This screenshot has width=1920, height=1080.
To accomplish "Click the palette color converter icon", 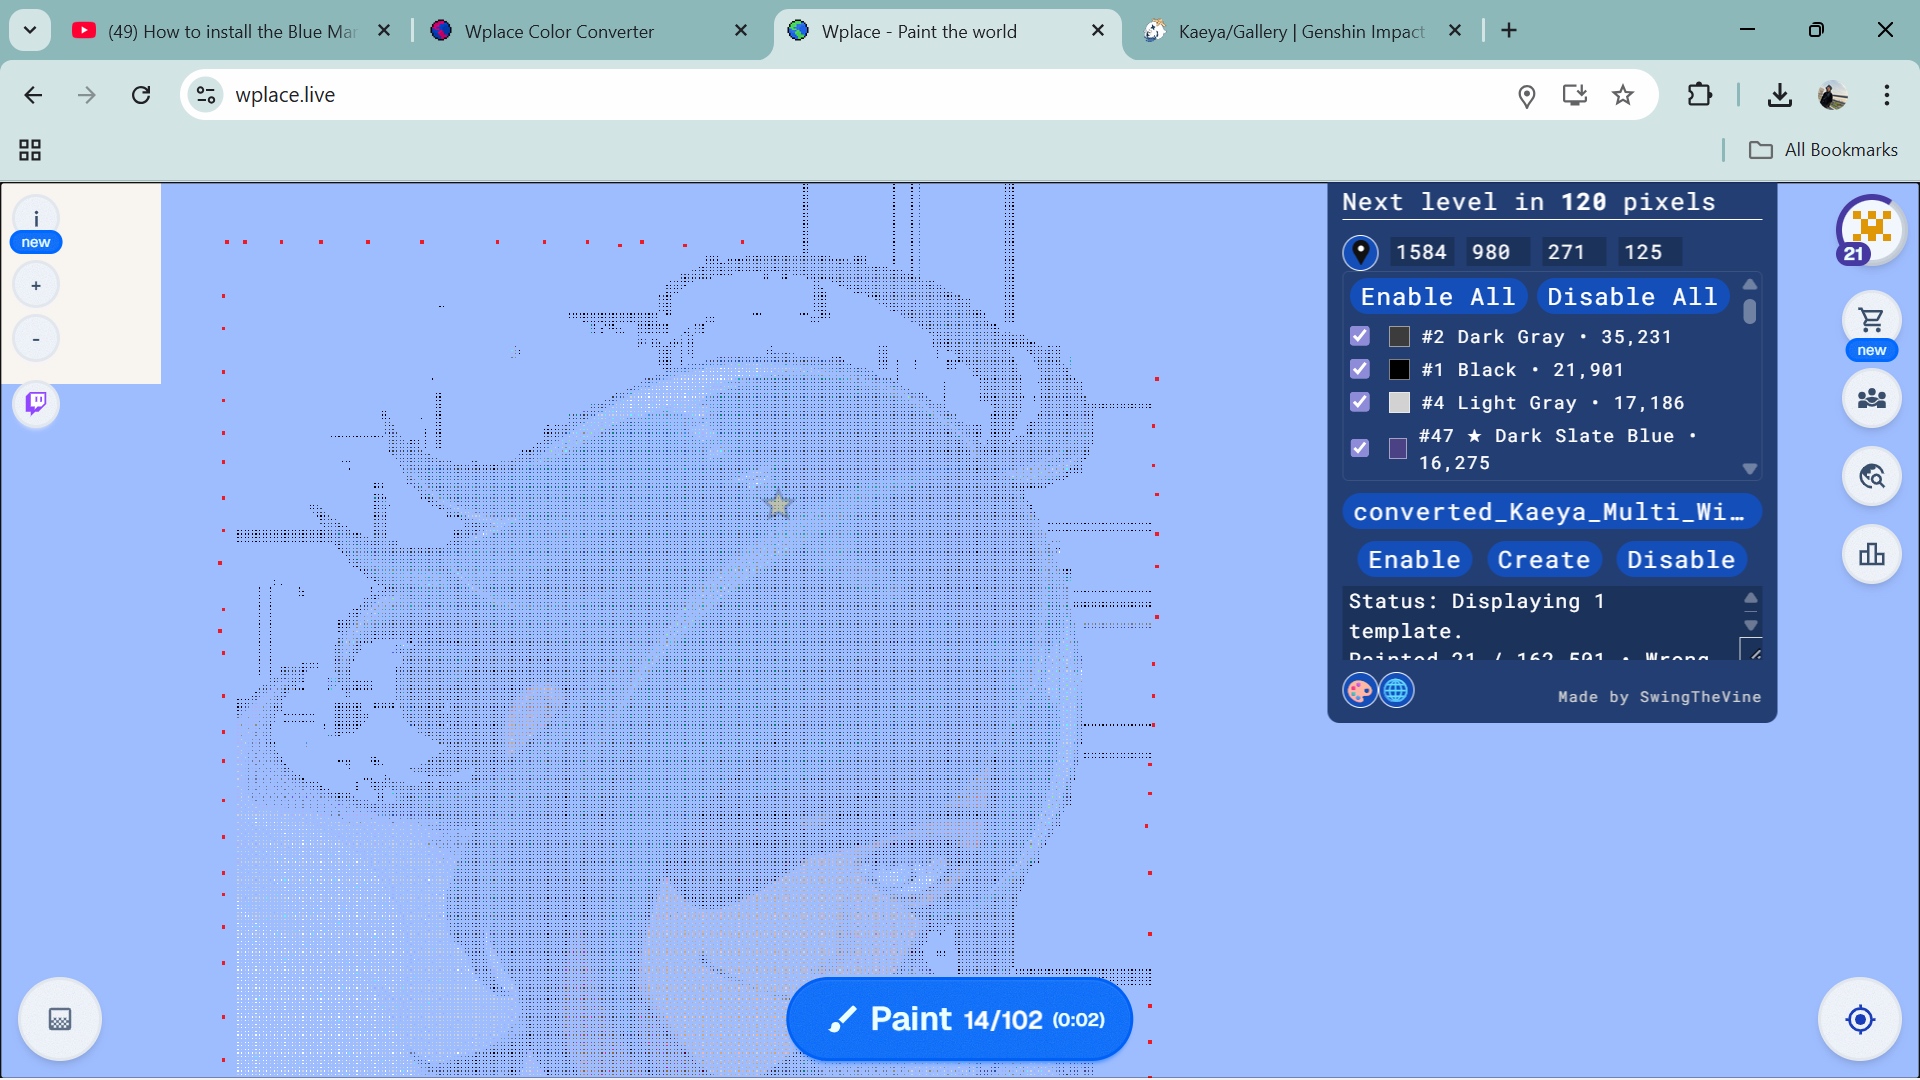I will pos(1359,690).
